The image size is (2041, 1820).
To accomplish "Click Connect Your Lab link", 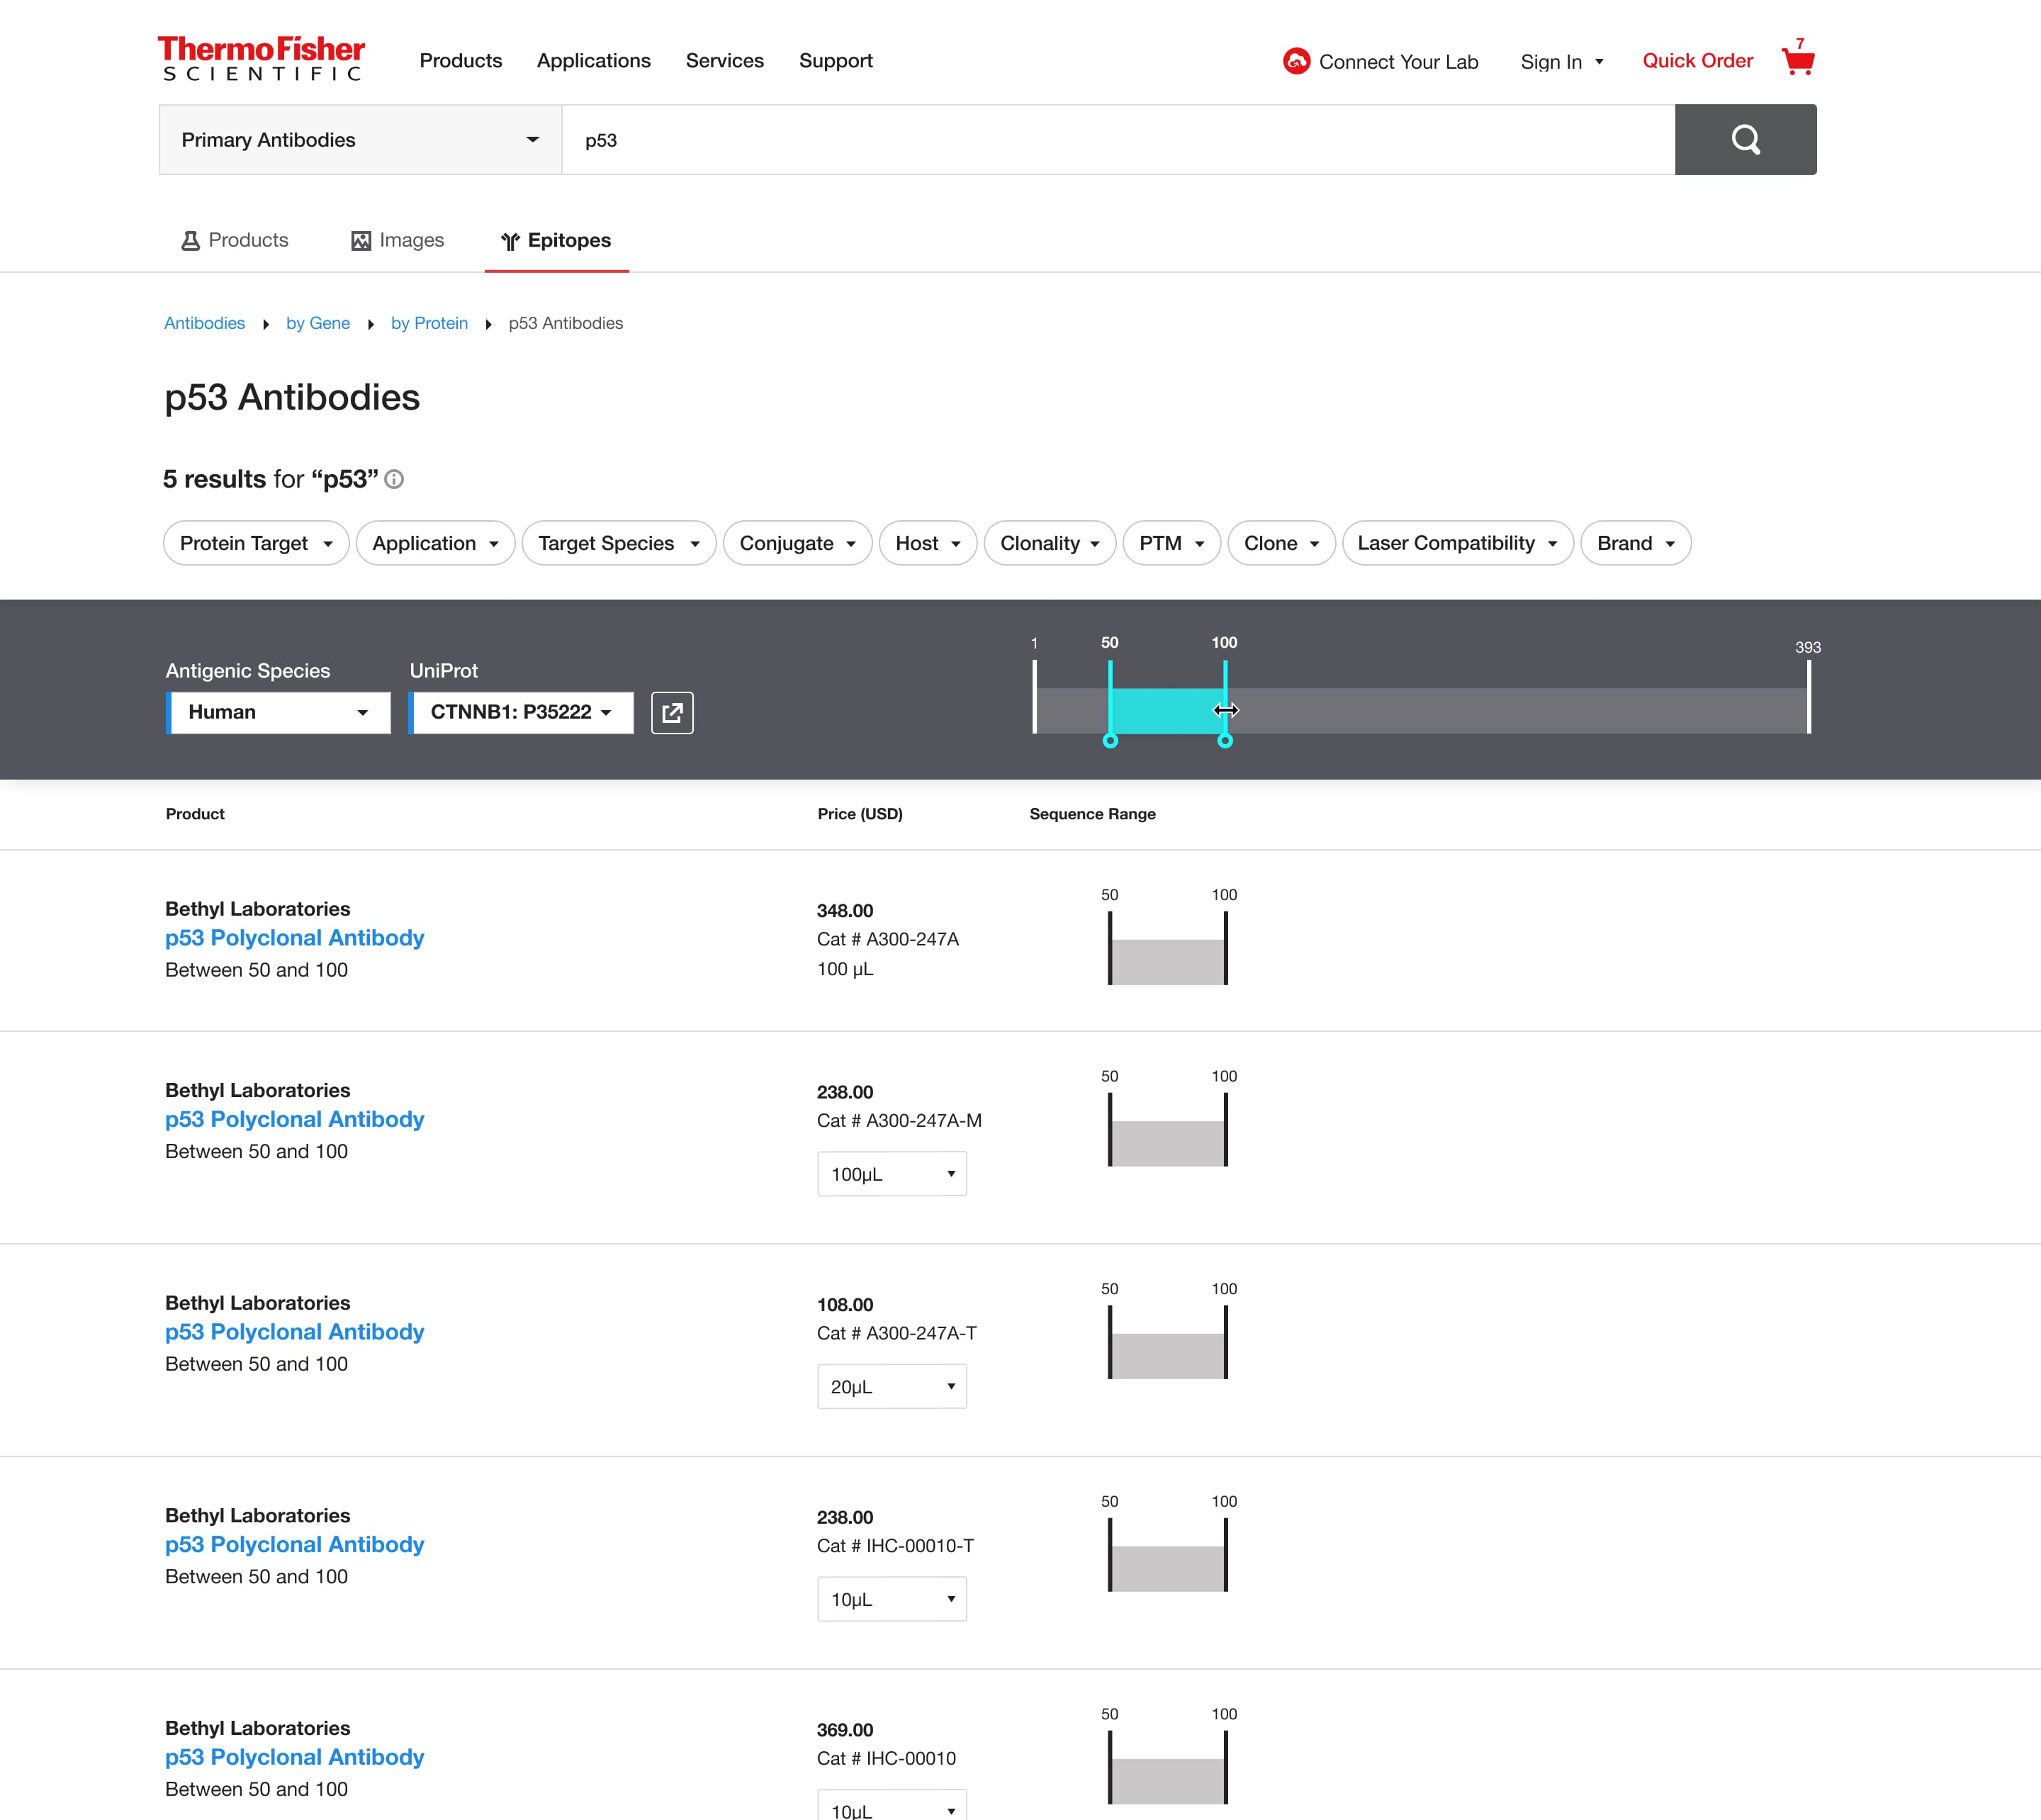I will [x=1398, y=62].
